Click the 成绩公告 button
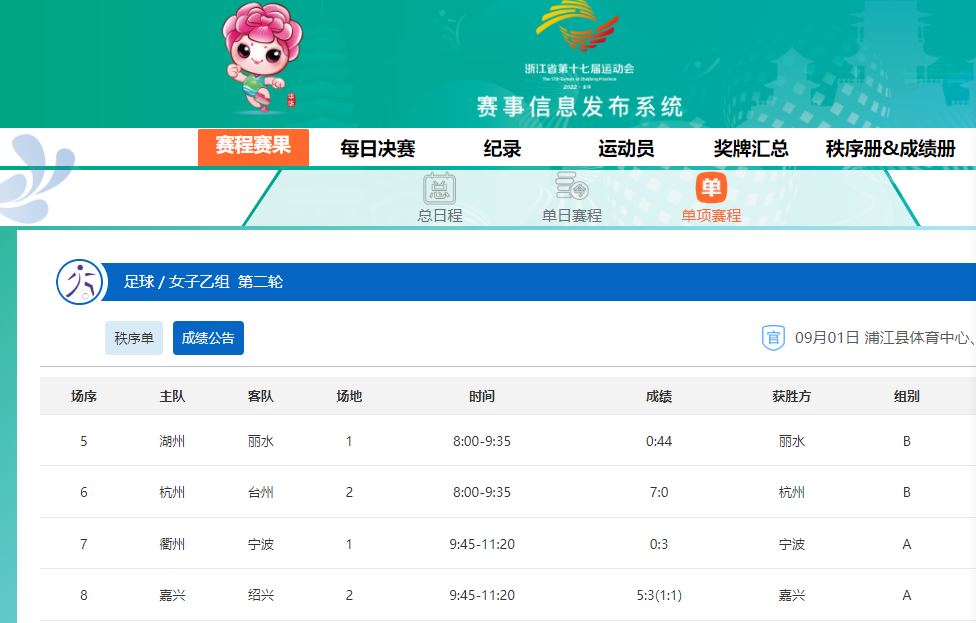The width and height of the screenshot is (976, 623). 208,338
